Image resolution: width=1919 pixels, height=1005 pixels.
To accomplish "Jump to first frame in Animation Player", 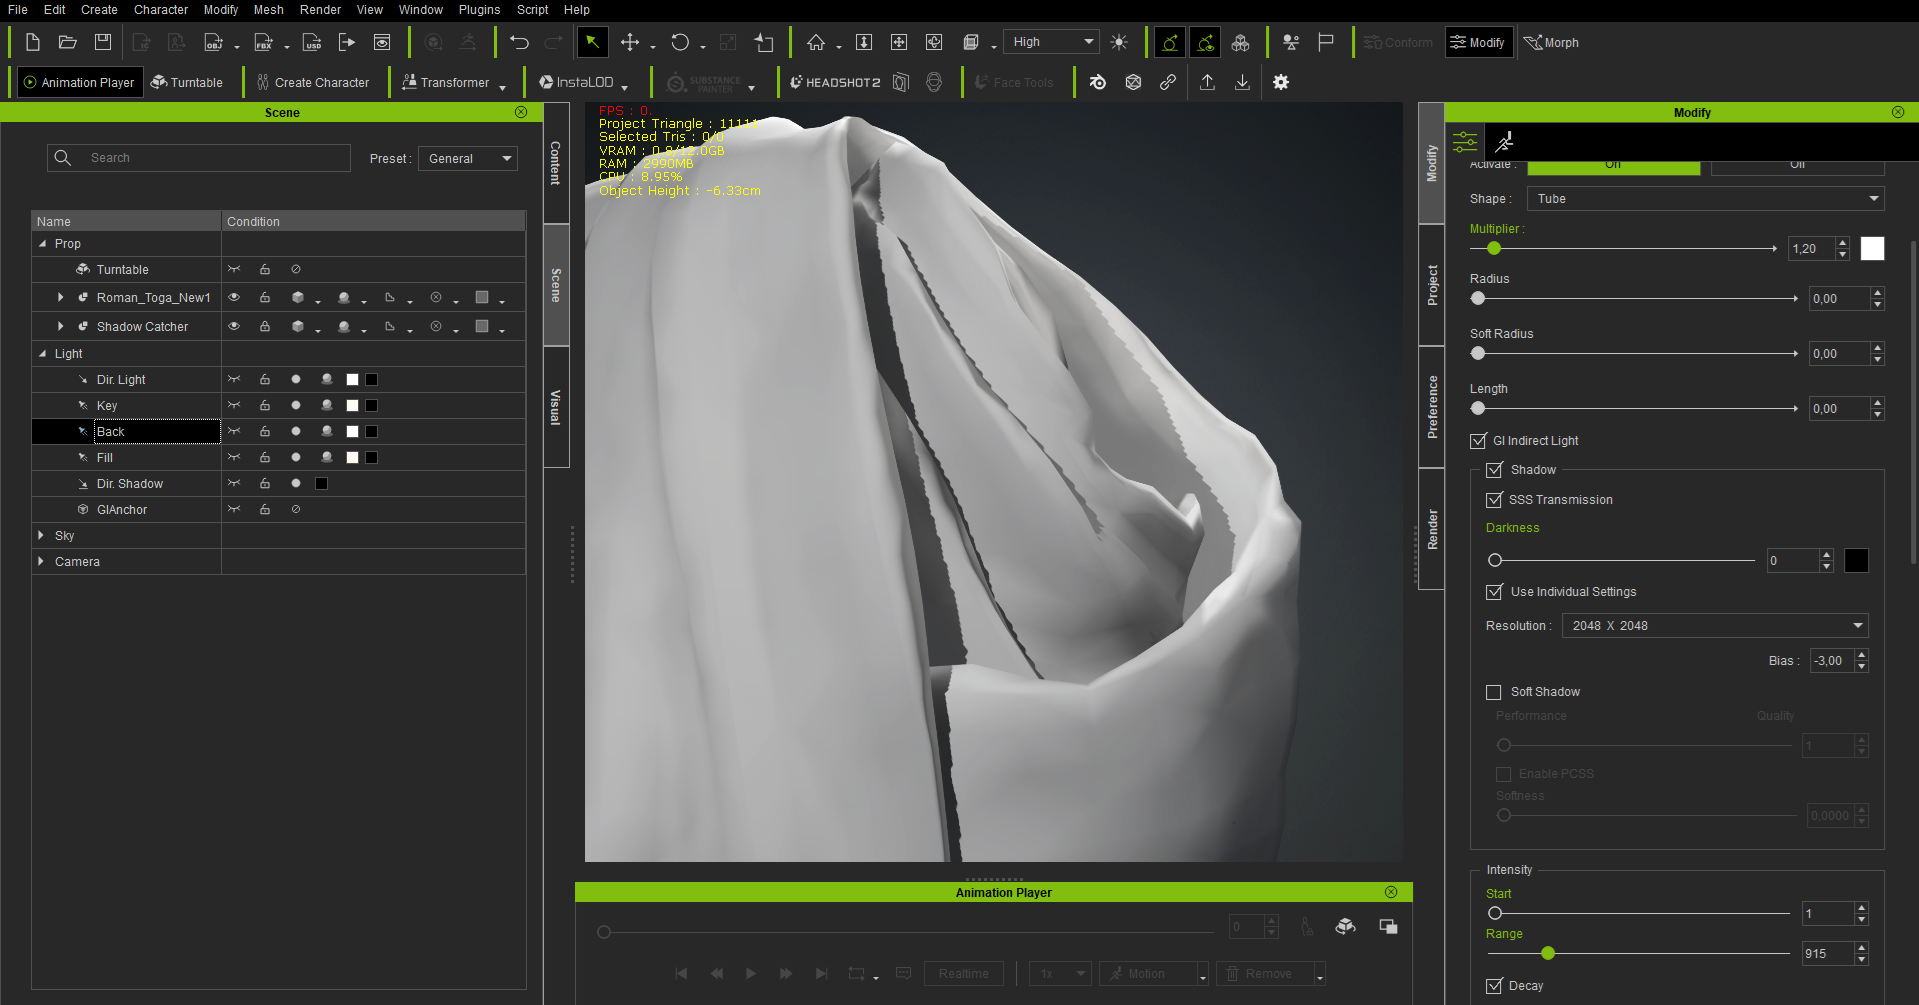I will click(x=681, y=973).
